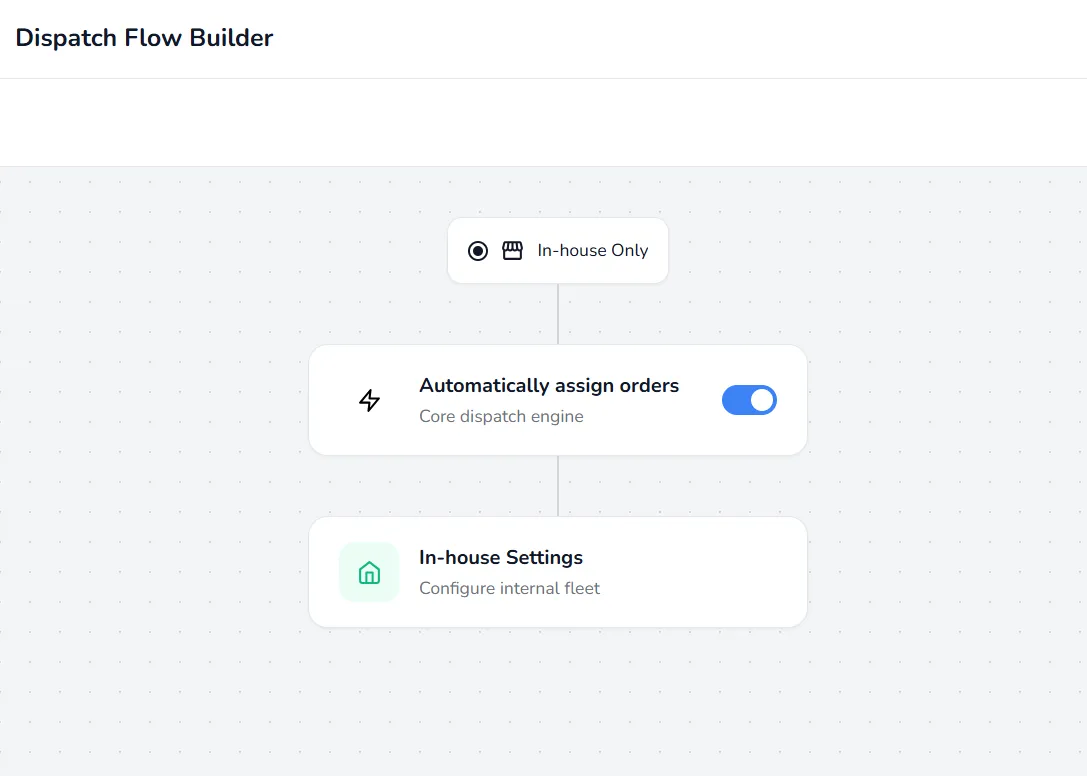Click the blue track of the assign toggle
Image resolution: width=1087 pixels, height=776 pixels.
[735, 400]
